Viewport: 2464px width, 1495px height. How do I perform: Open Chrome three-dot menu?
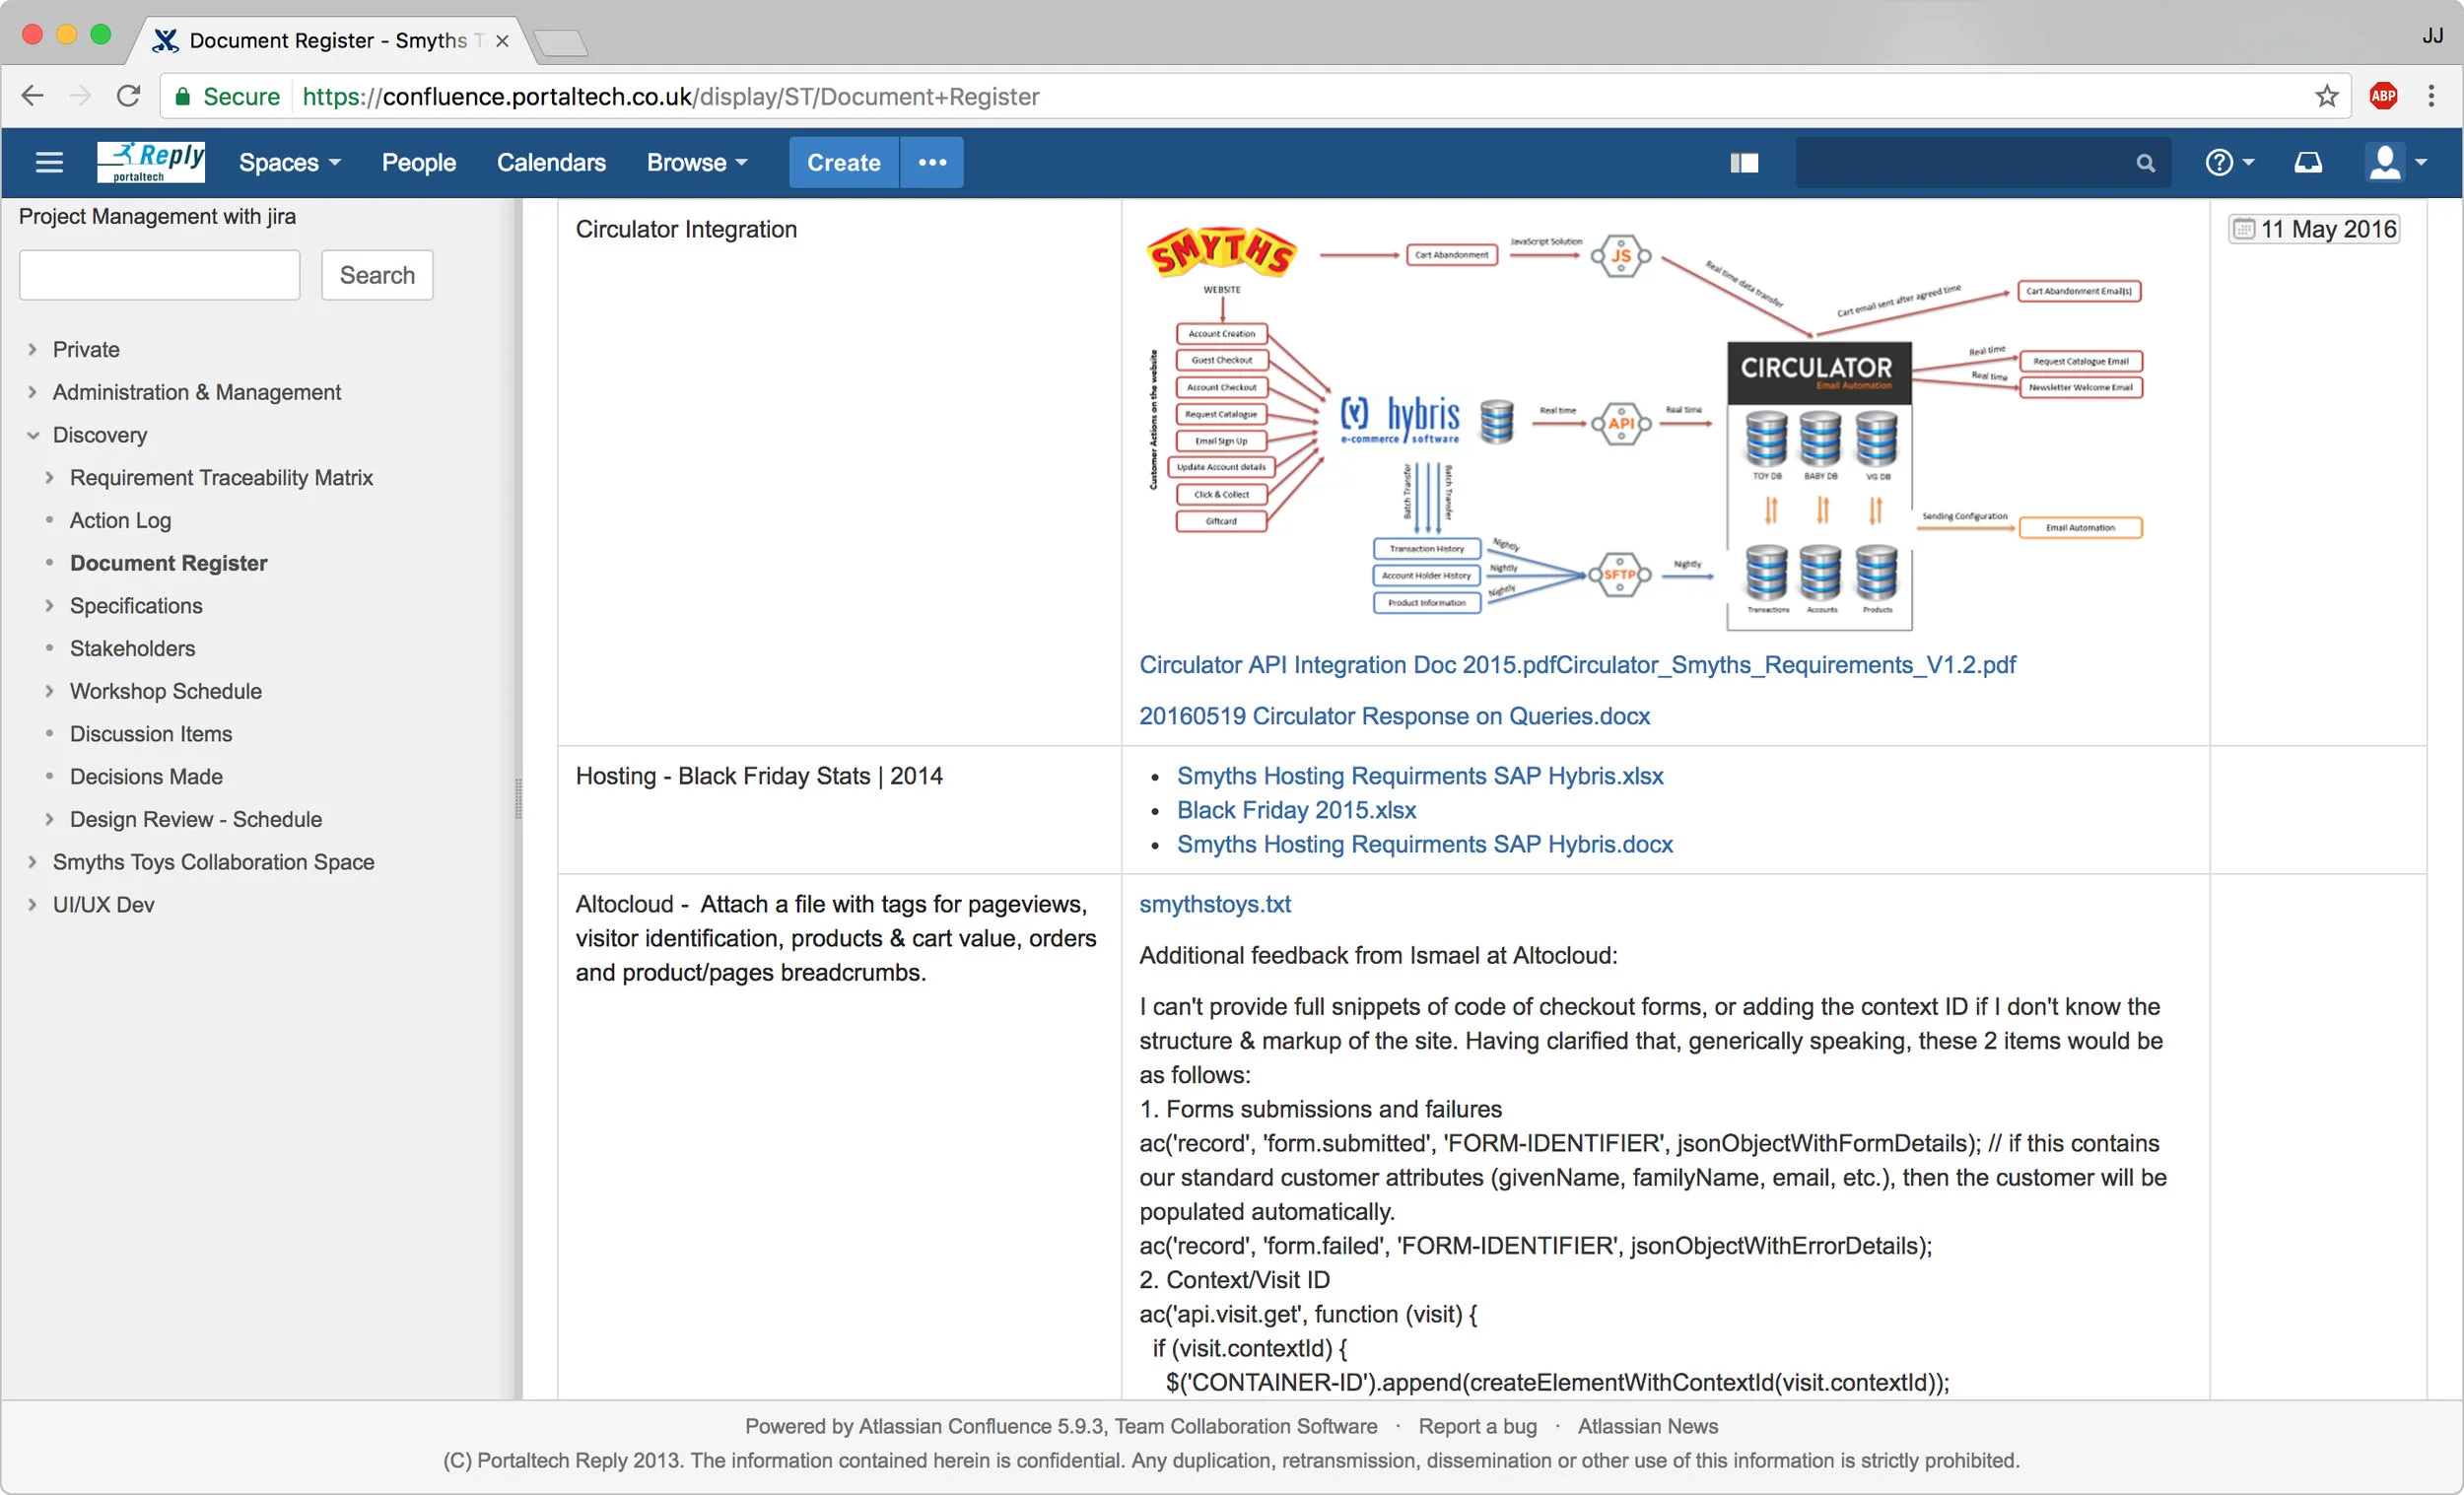tap(2431, 96)
